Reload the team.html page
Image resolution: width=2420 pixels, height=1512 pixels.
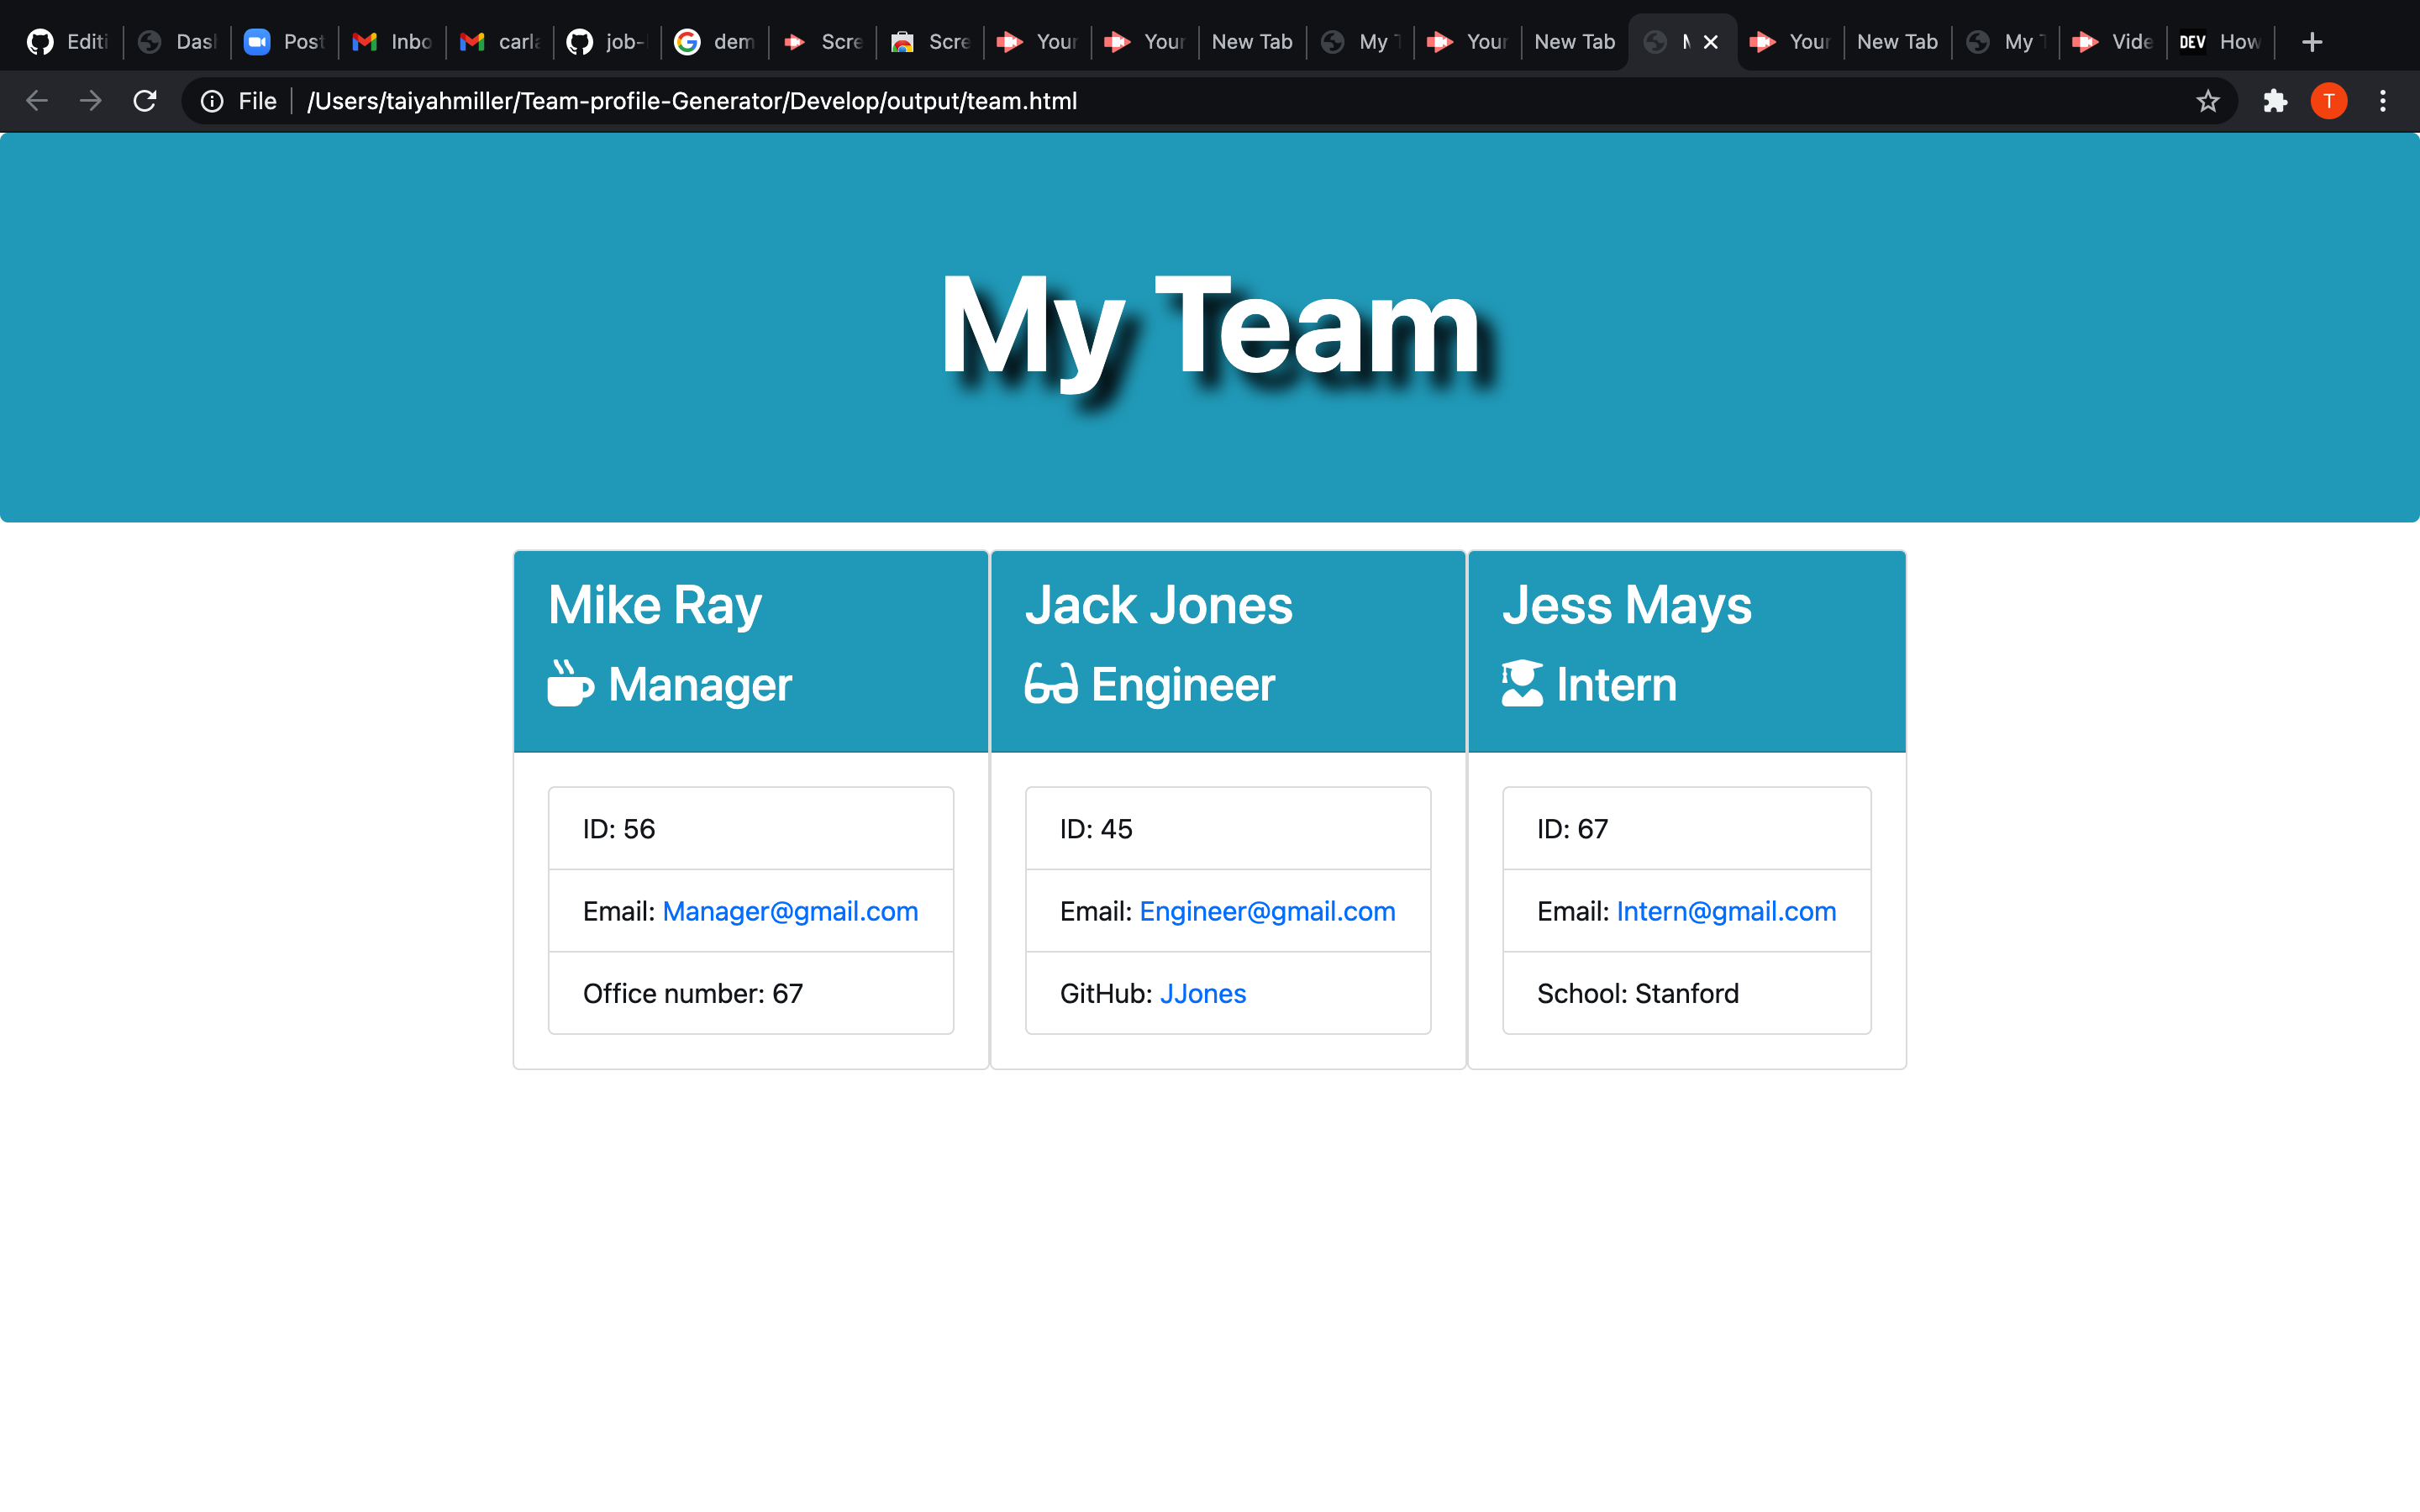144,100
